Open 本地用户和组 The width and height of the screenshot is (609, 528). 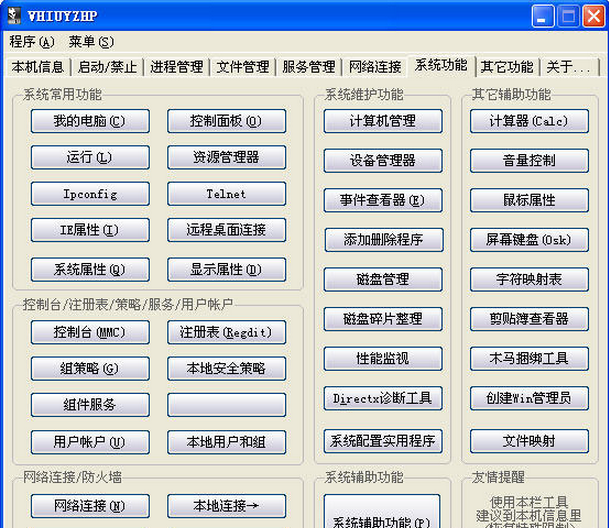coord(226,442)
